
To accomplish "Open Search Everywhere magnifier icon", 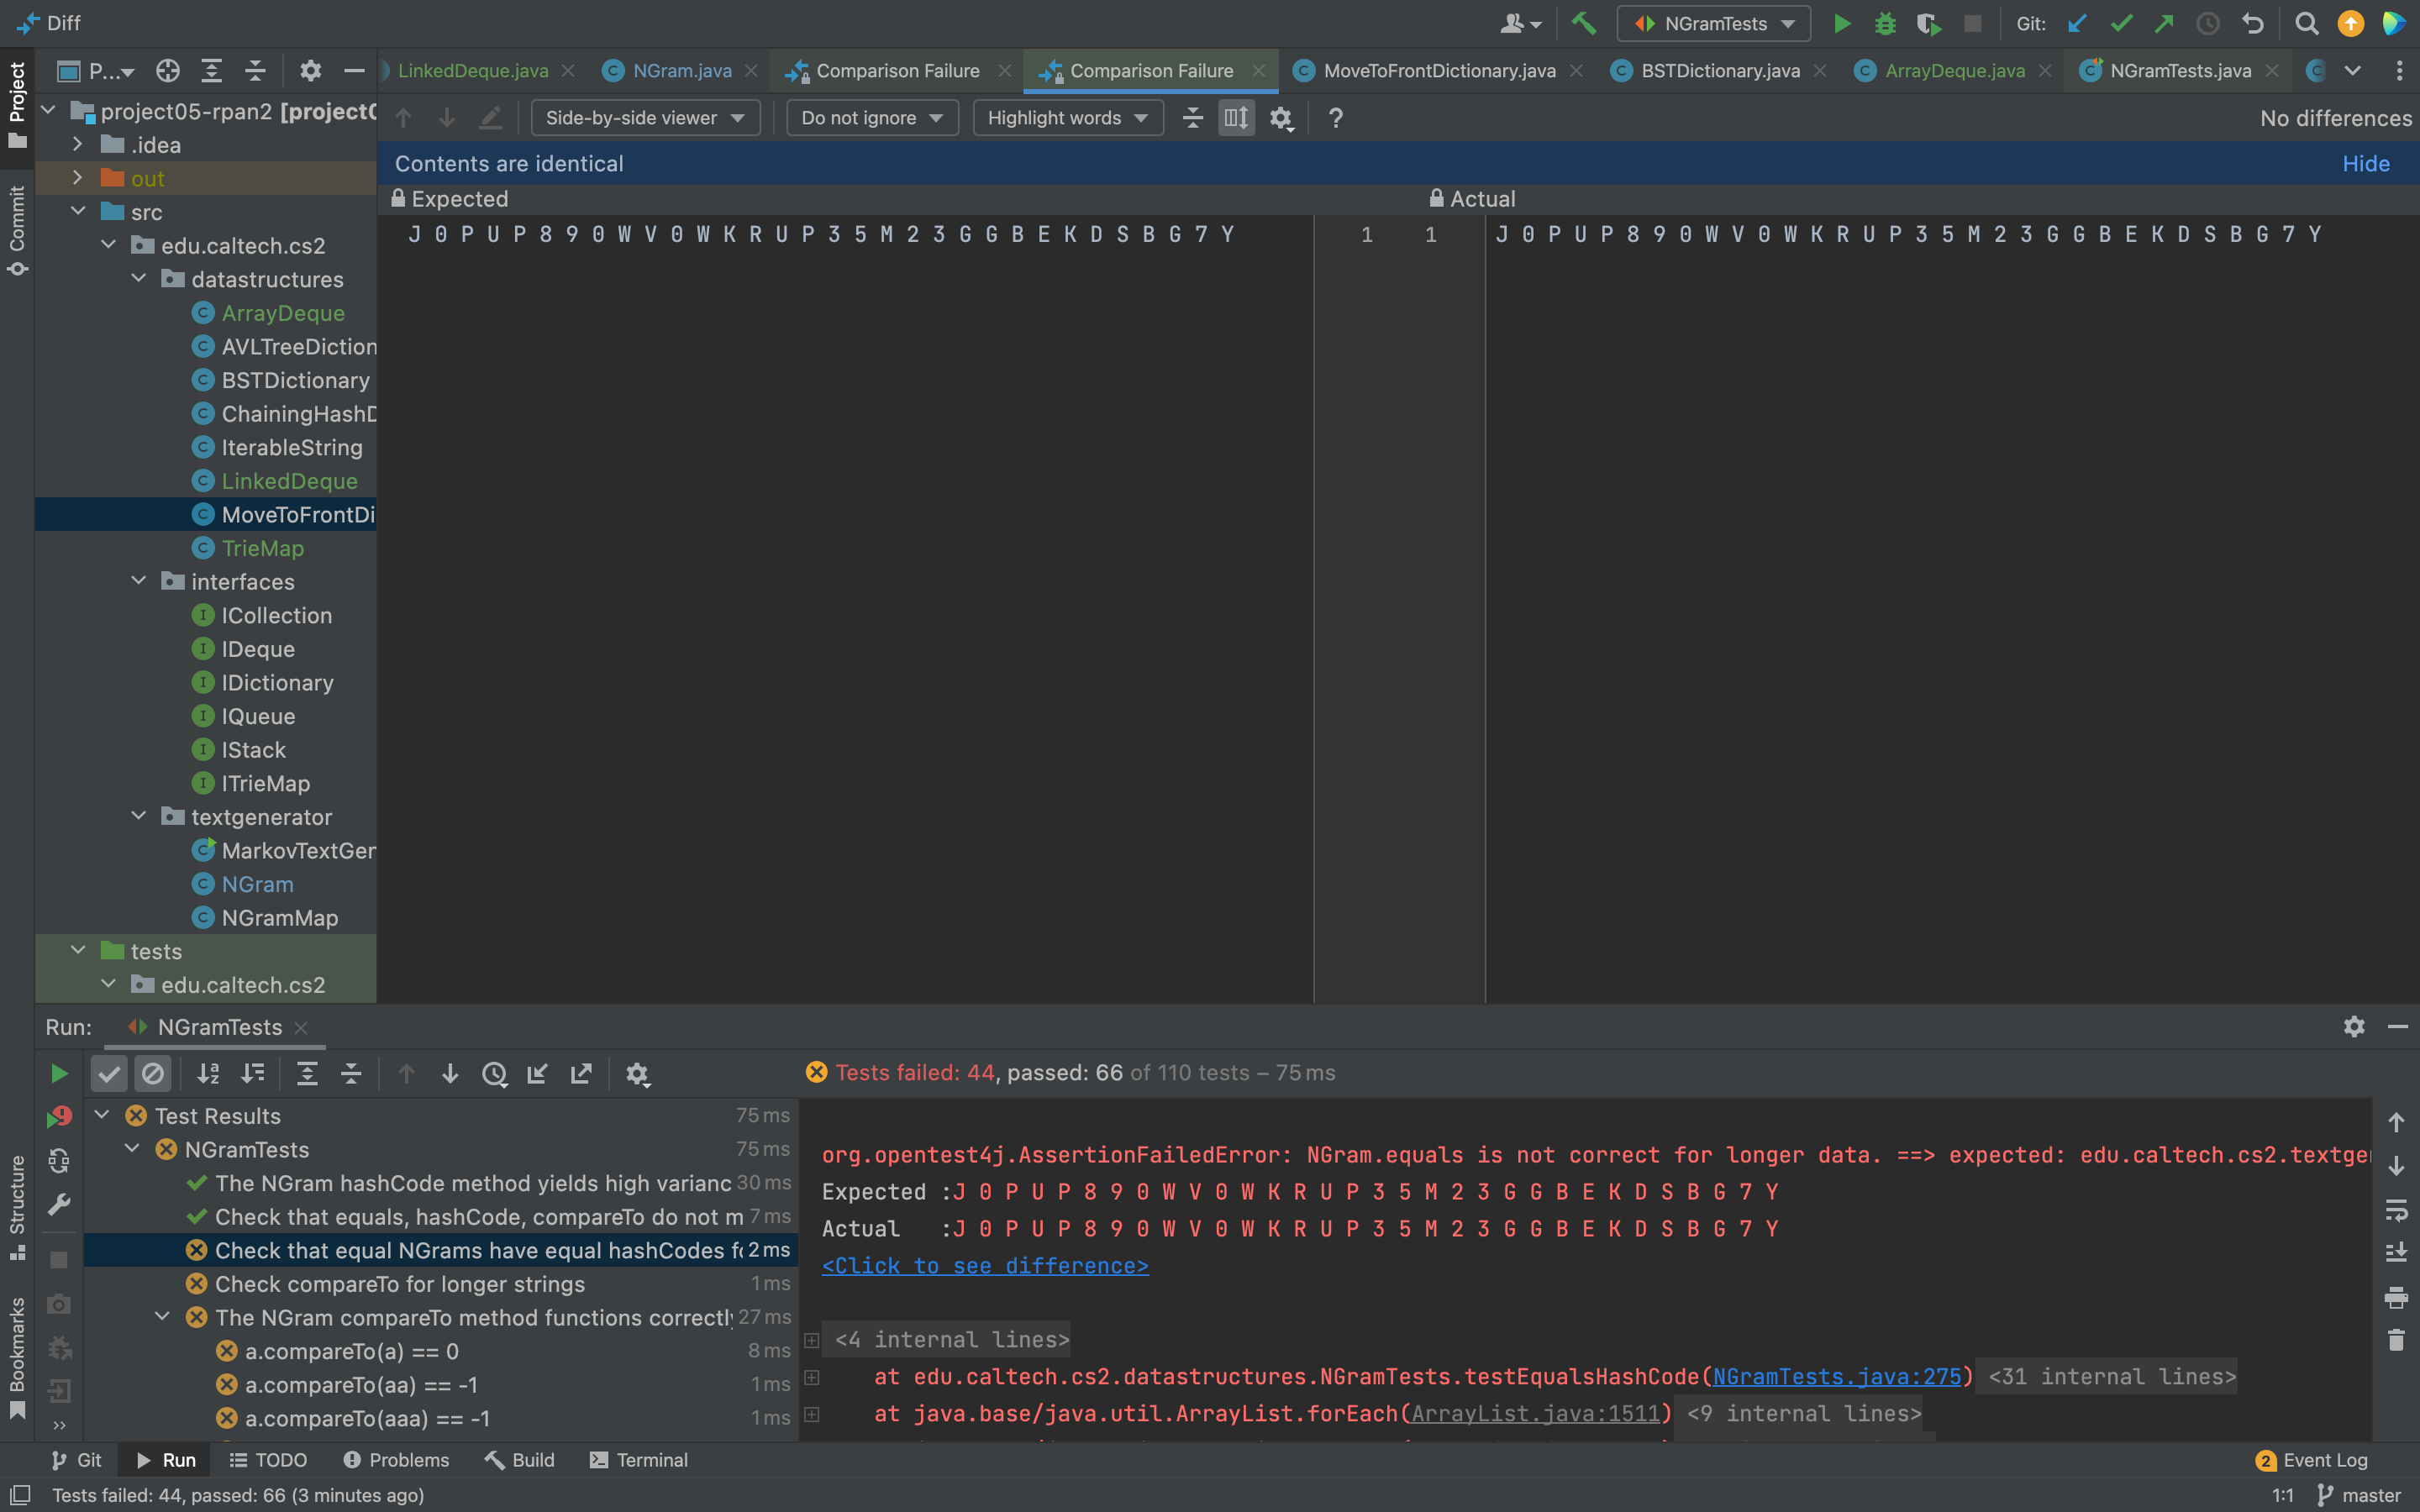I will 2306,23.
